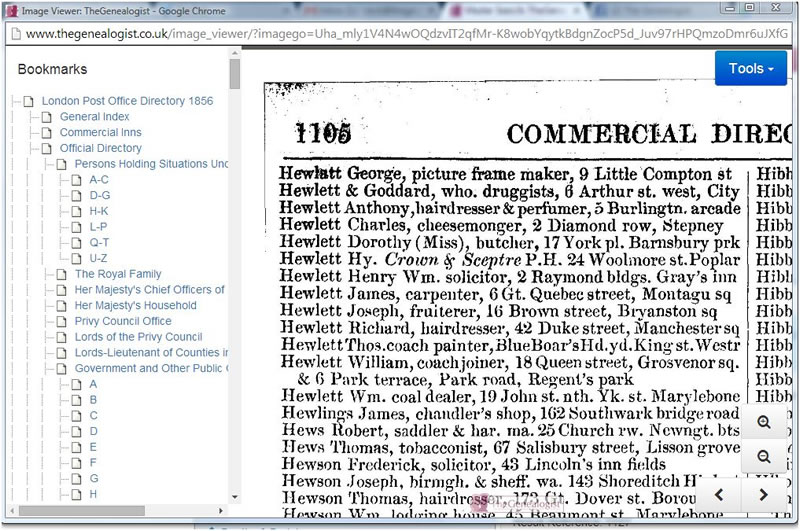Click page icon beside London Post Office Directory
This screenshot has height=531, width=800.
(x=29, y=102)
